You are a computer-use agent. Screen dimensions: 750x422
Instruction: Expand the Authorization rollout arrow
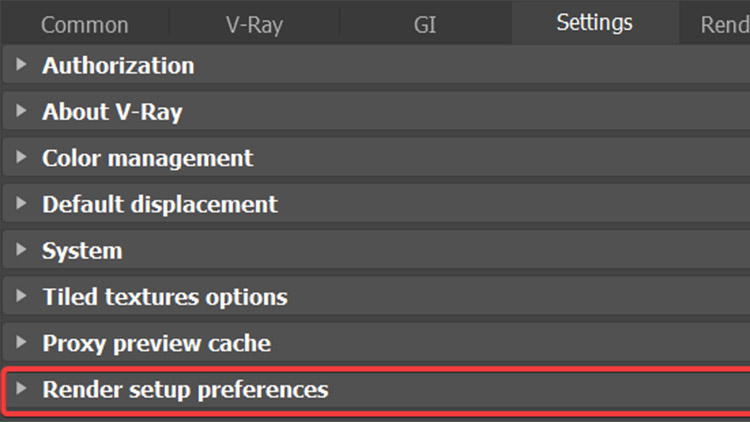point(23,66)
